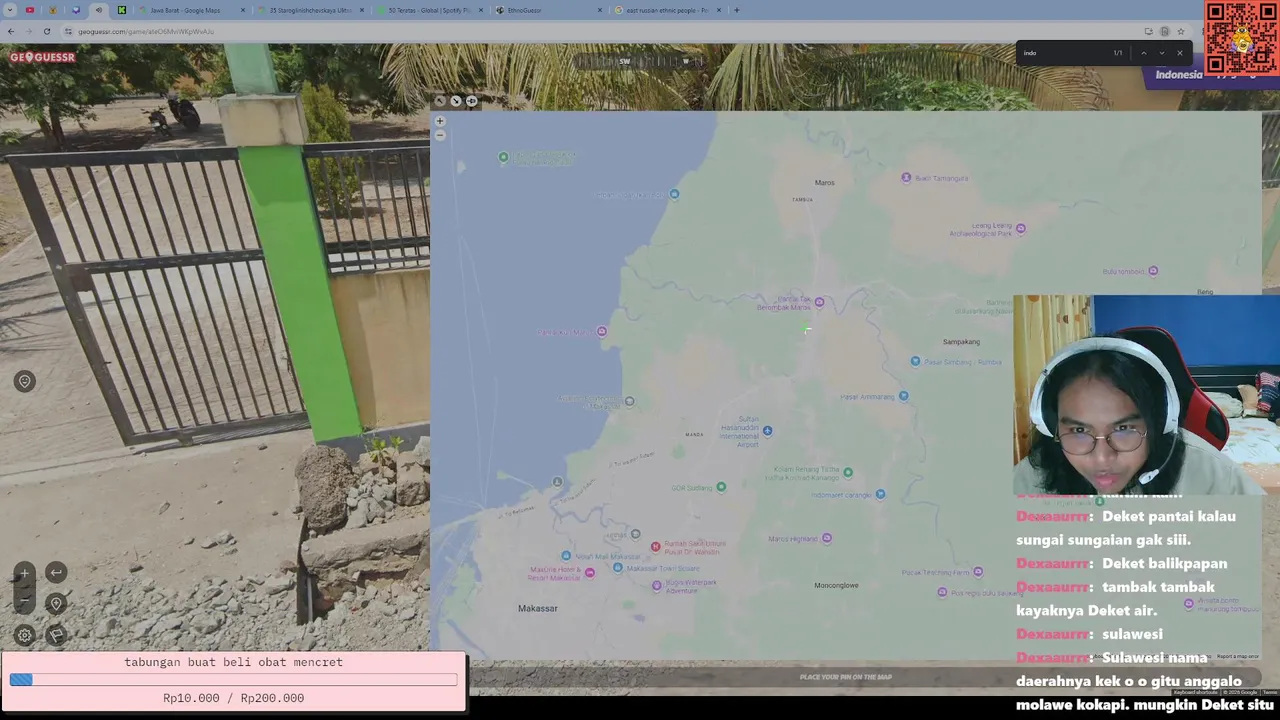Click the Moncongloe label on map

coord(836,585)
